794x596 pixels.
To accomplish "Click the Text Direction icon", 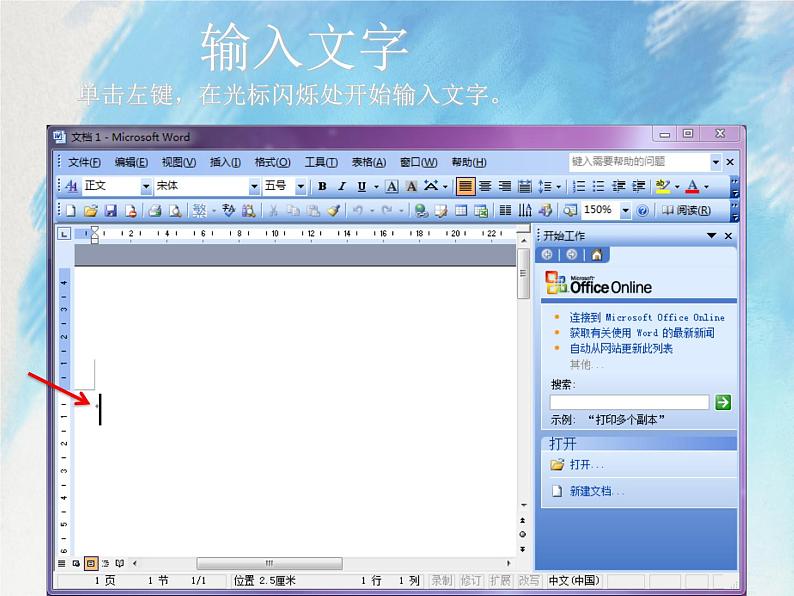I will click(x=525, y=210).
